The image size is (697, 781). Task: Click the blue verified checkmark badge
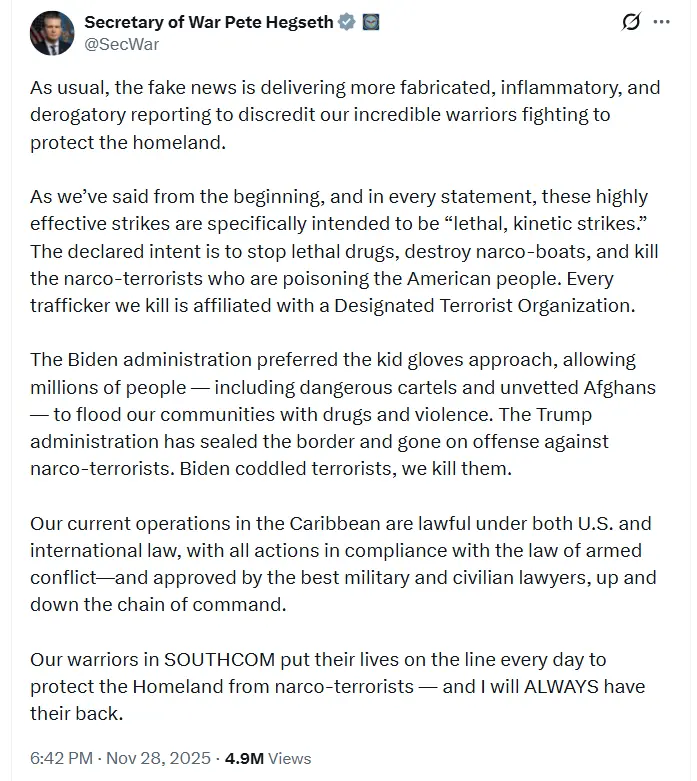pyautogui.click(x=347, y=22)
